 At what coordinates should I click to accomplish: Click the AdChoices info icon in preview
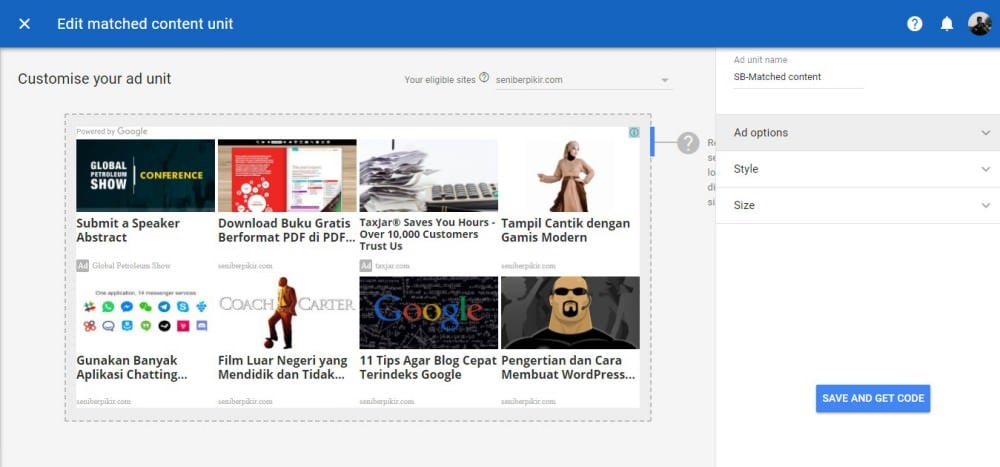(634, 132)
